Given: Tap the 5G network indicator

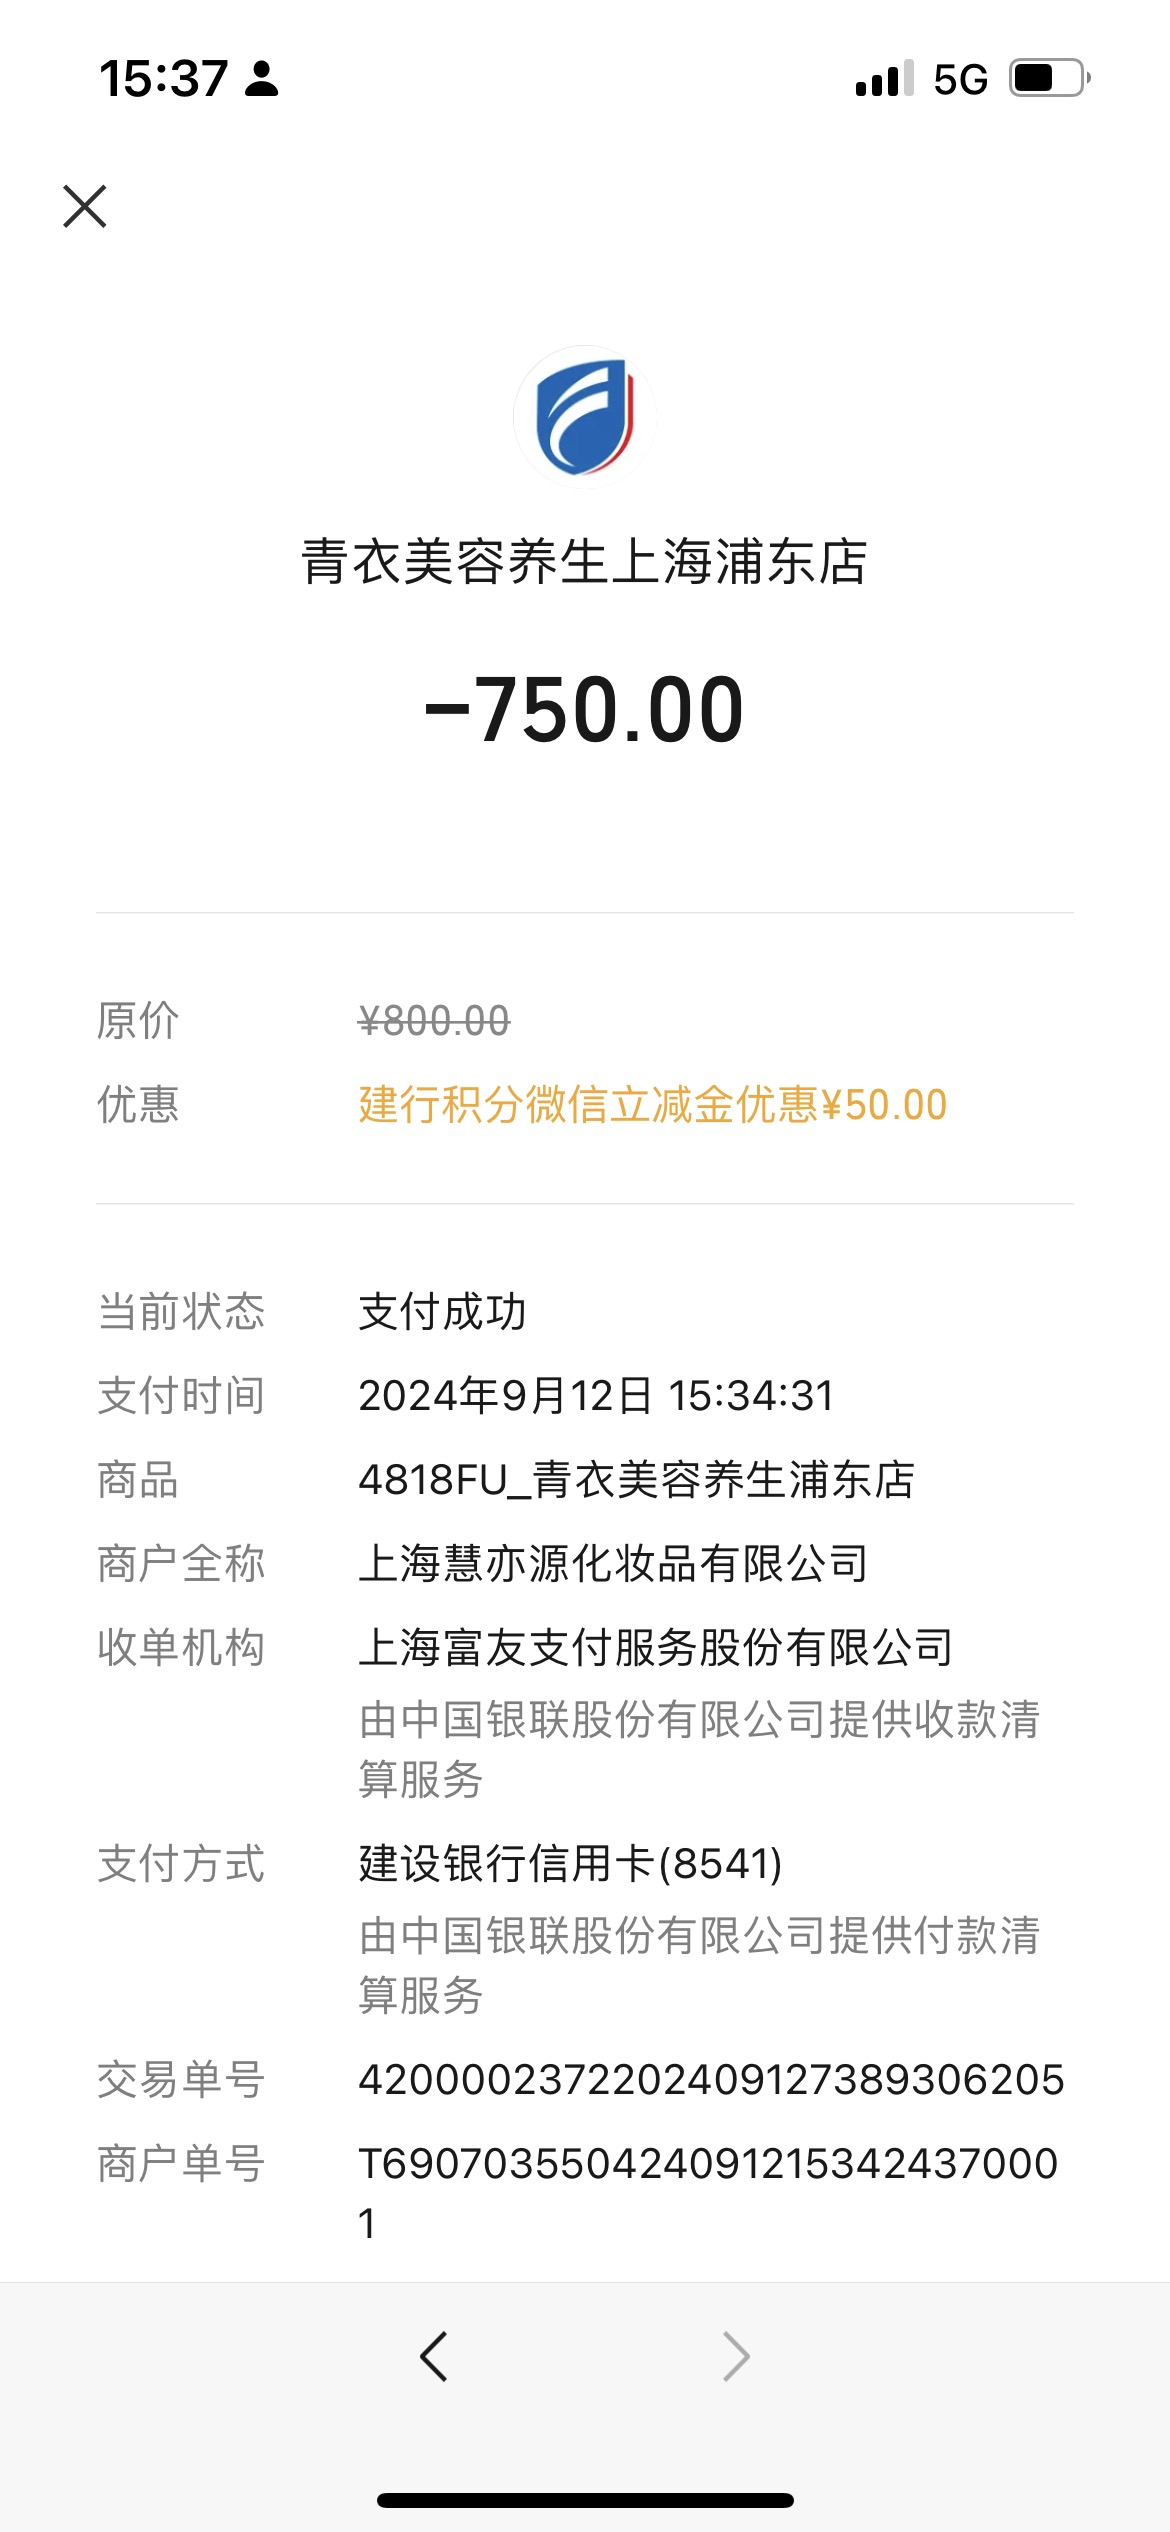Looking at the screenshot, I should [x=960, y=79].
